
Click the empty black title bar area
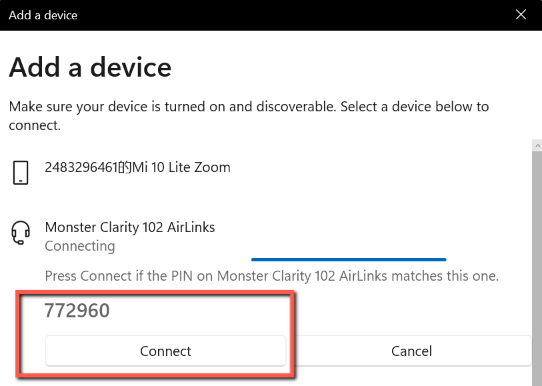[294, 15]
